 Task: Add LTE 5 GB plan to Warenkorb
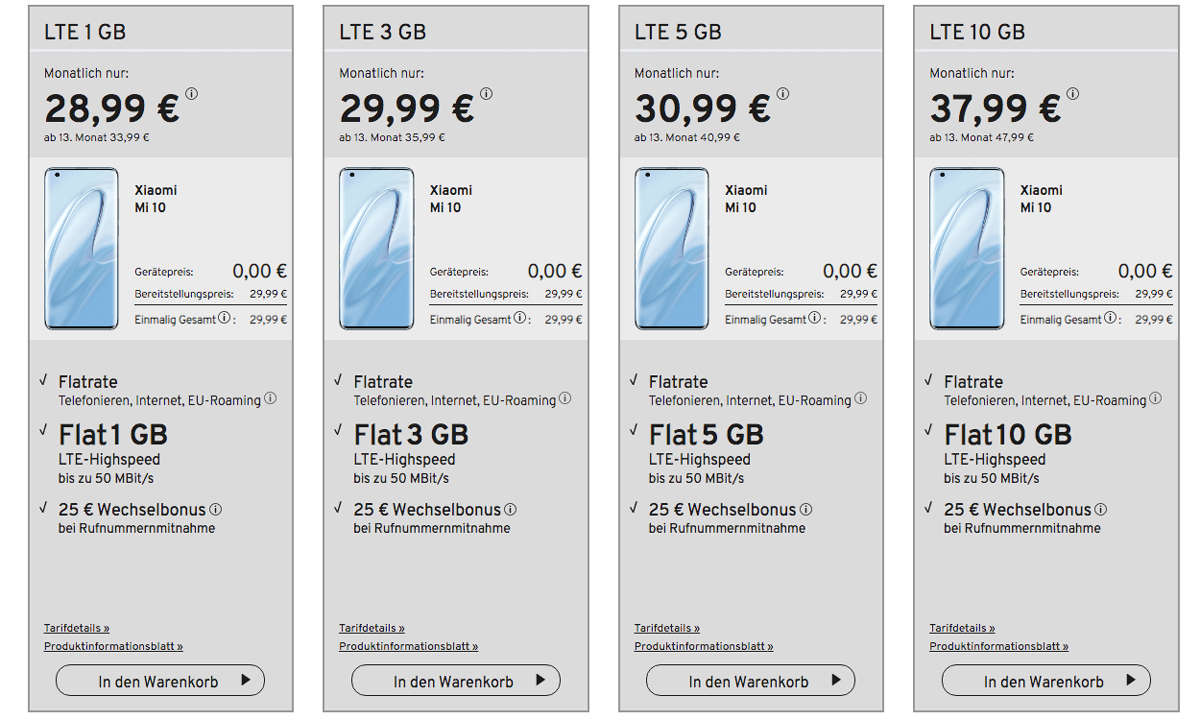(750, 681)
